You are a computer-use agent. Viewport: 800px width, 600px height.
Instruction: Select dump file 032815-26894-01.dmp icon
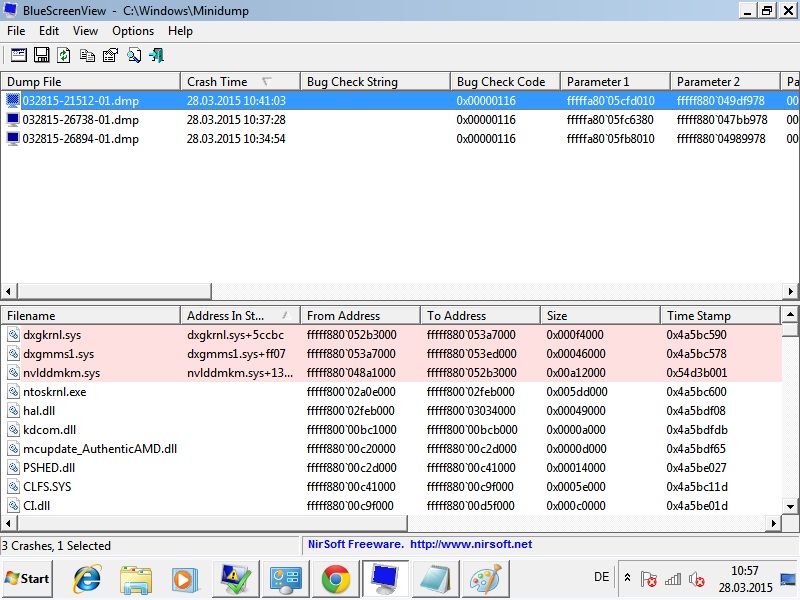13,138
